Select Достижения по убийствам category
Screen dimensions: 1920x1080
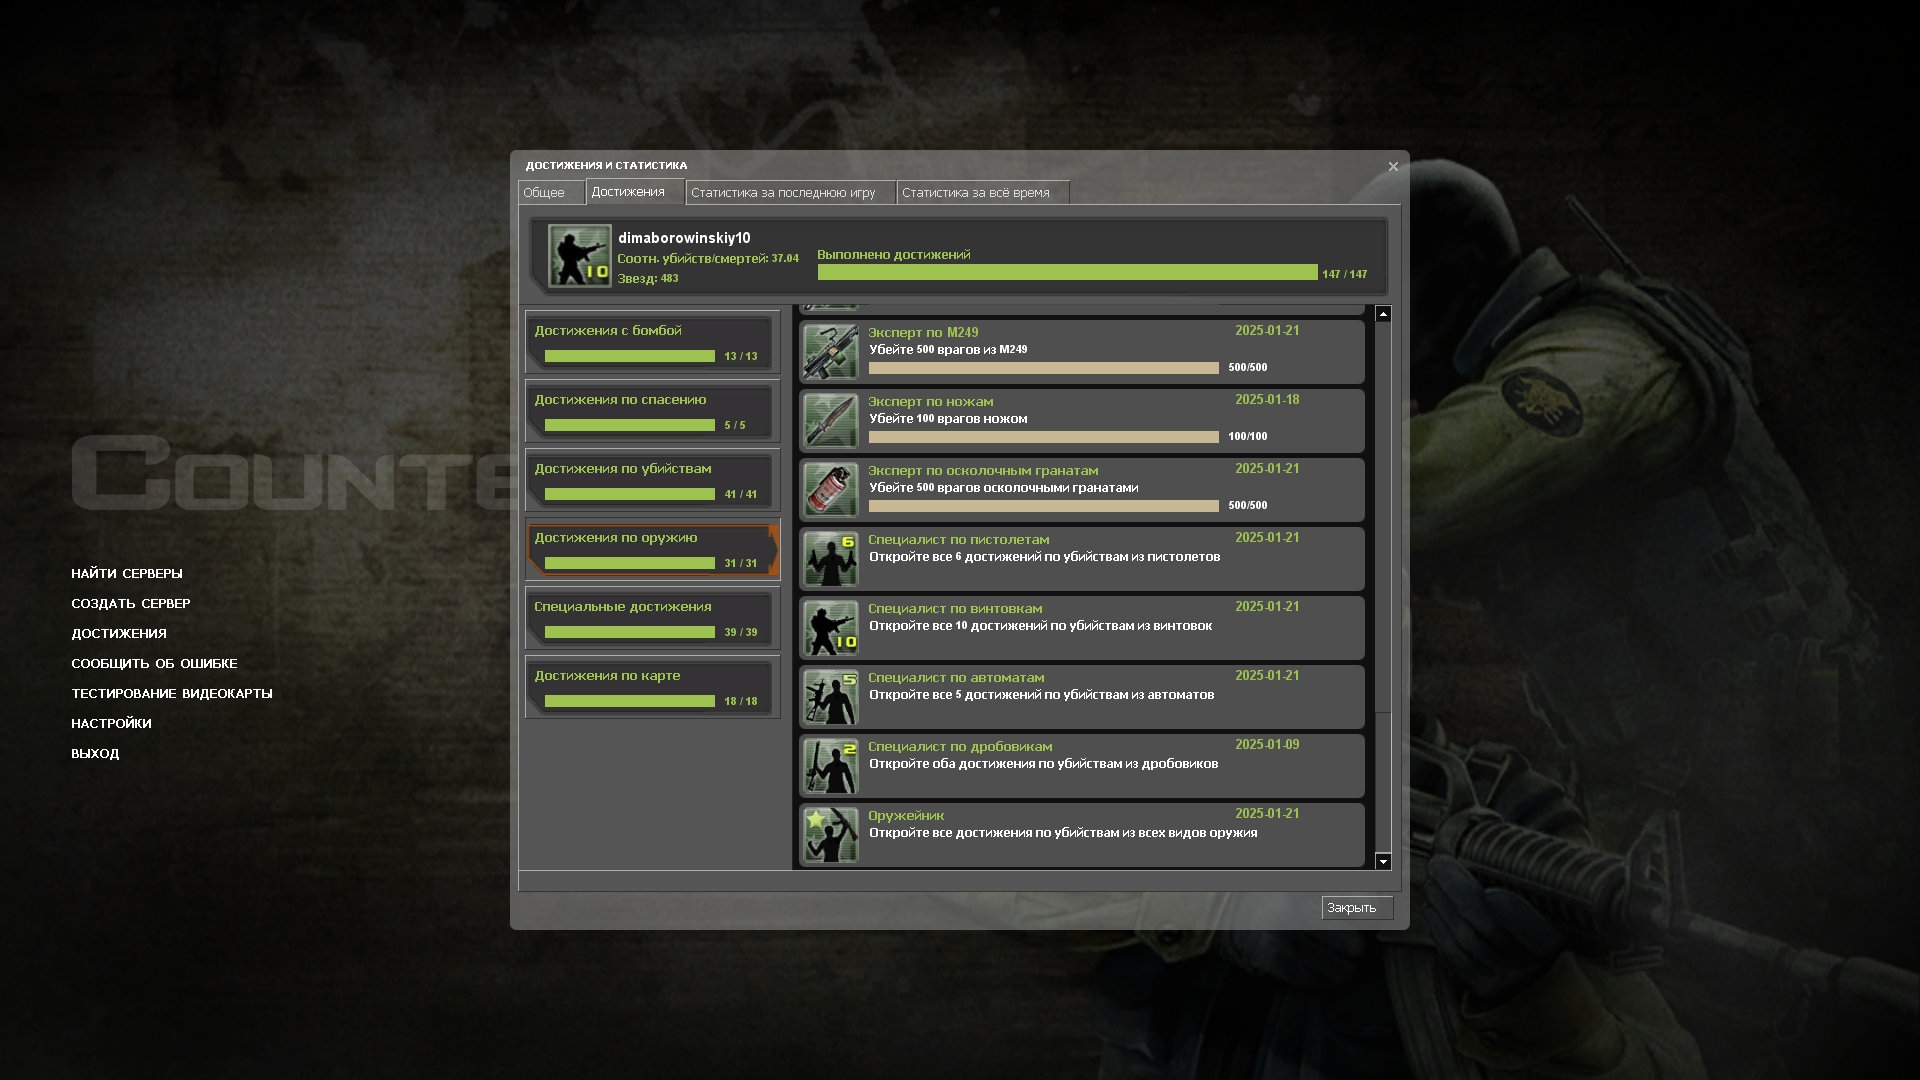point(652,480)
